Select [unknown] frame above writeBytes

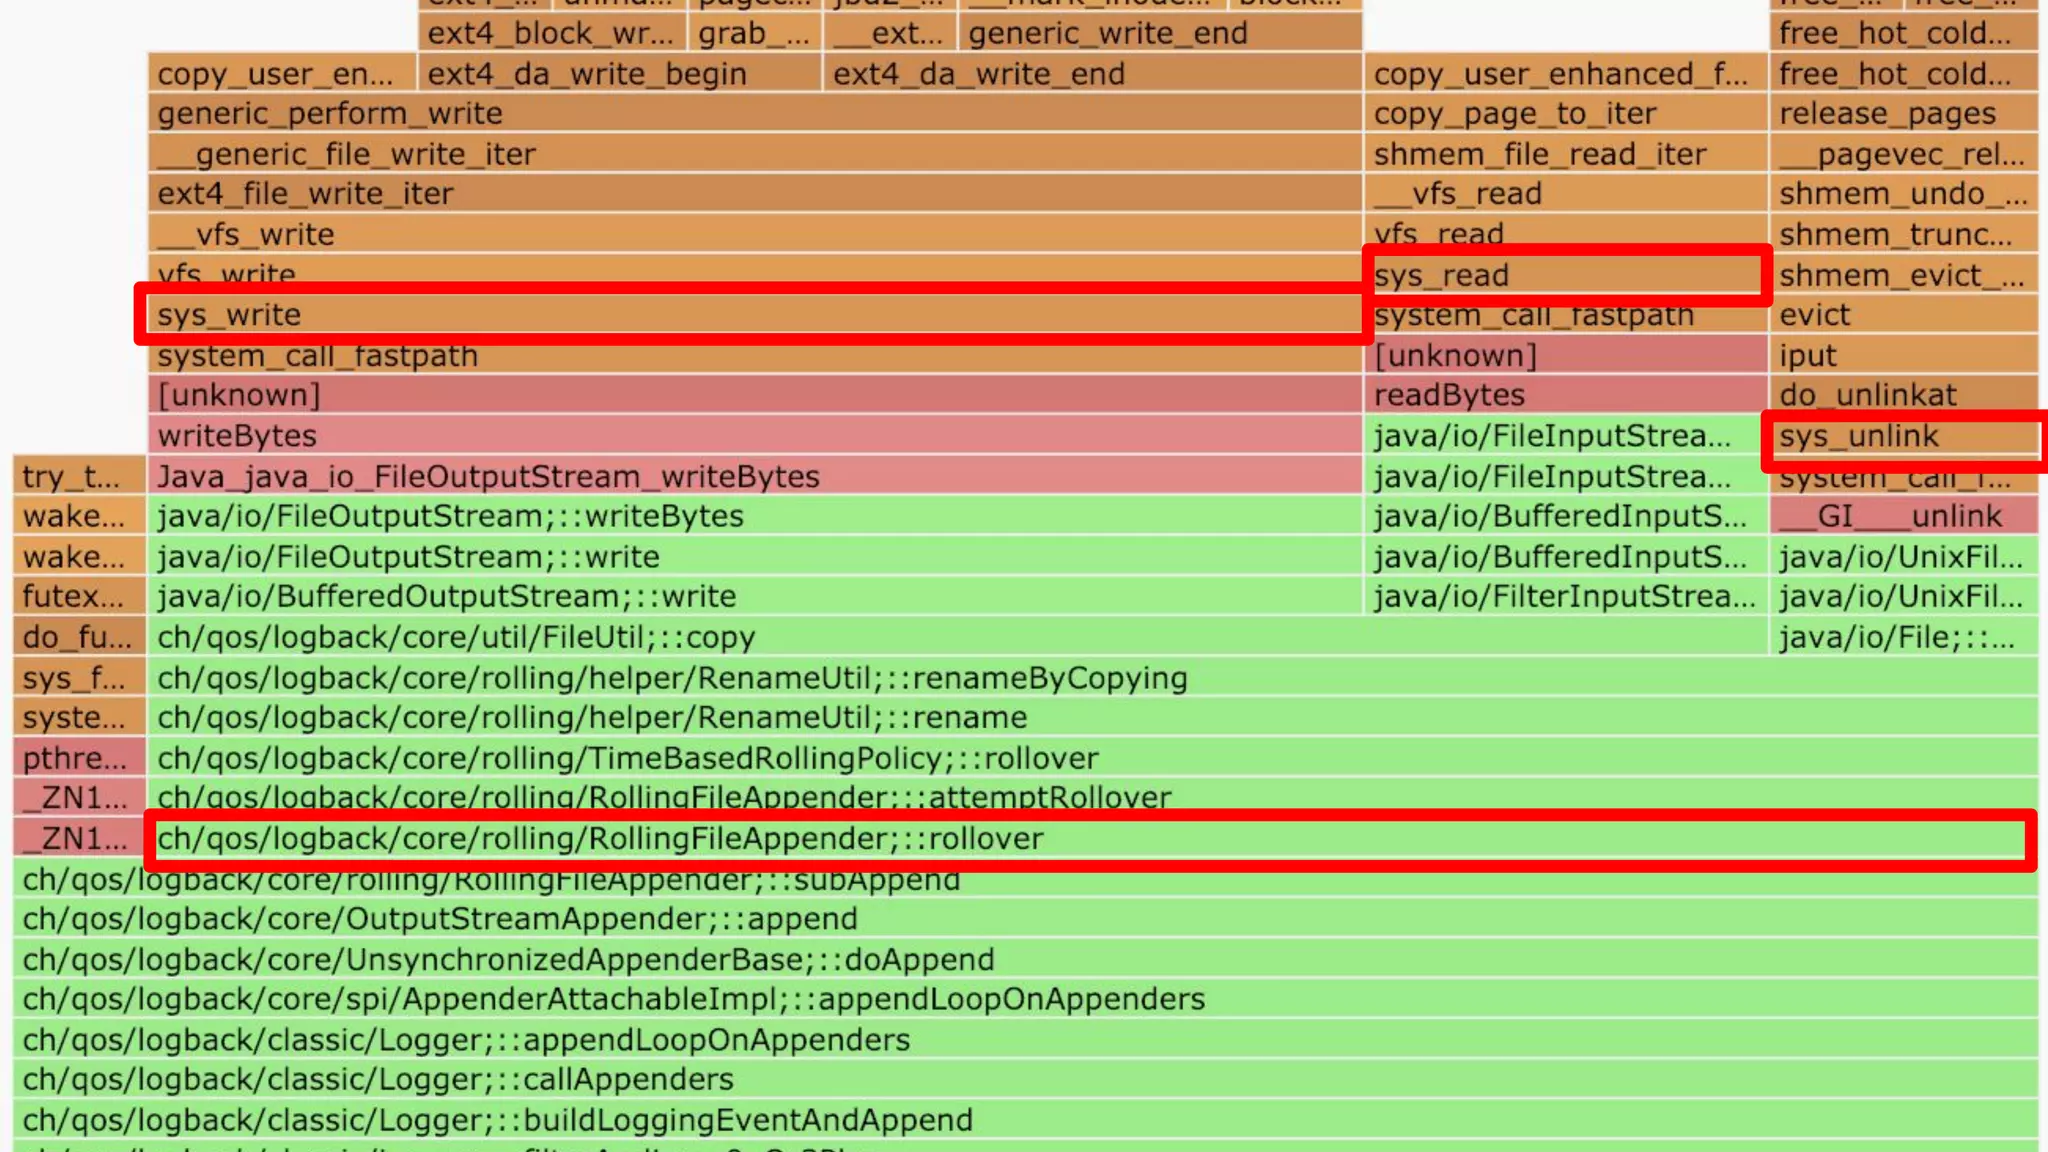(755, 395)
